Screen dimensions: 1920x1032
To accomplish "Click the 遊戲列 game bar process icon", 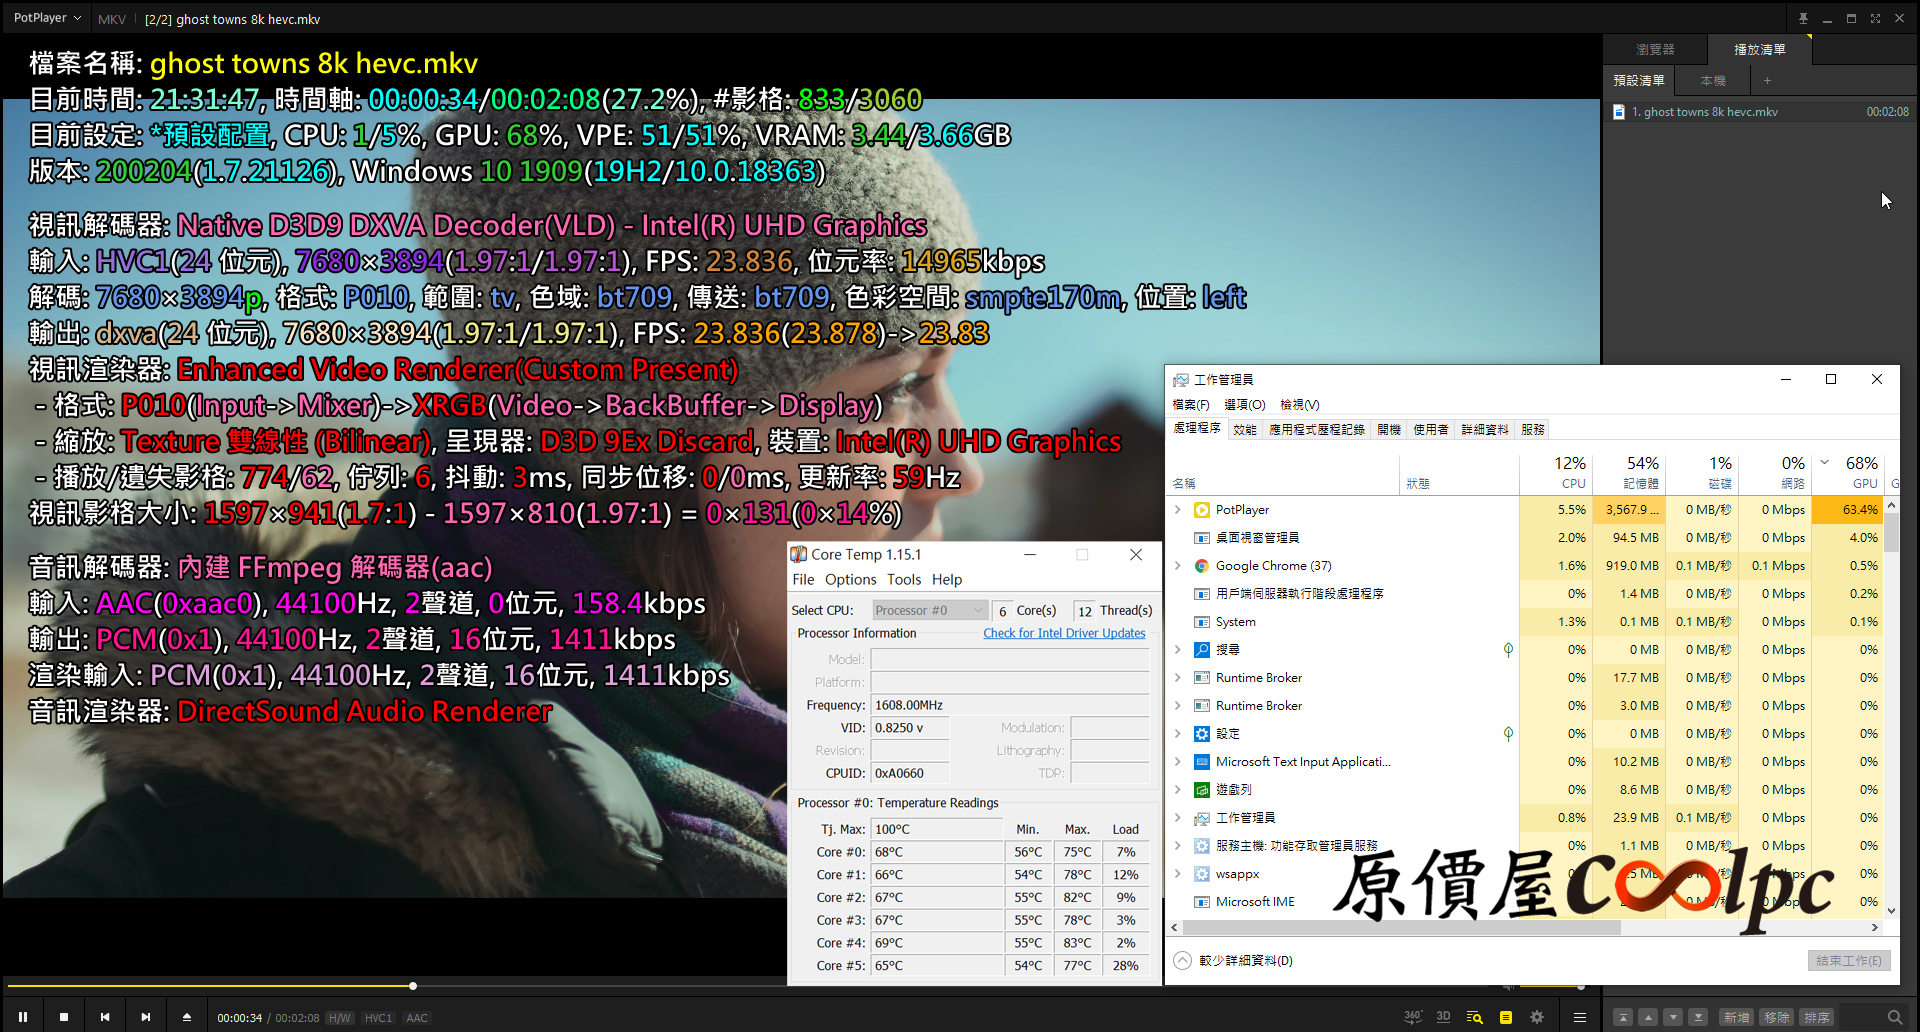I will point(1202,790).
